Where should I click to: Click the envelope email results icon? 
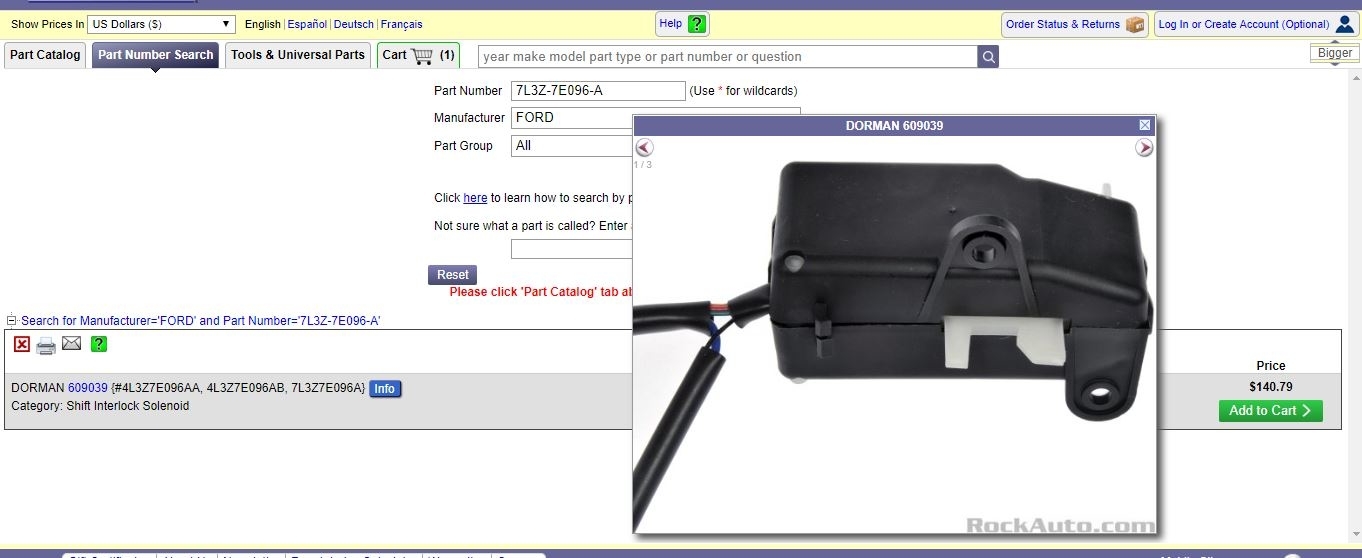tap(71, 344)
